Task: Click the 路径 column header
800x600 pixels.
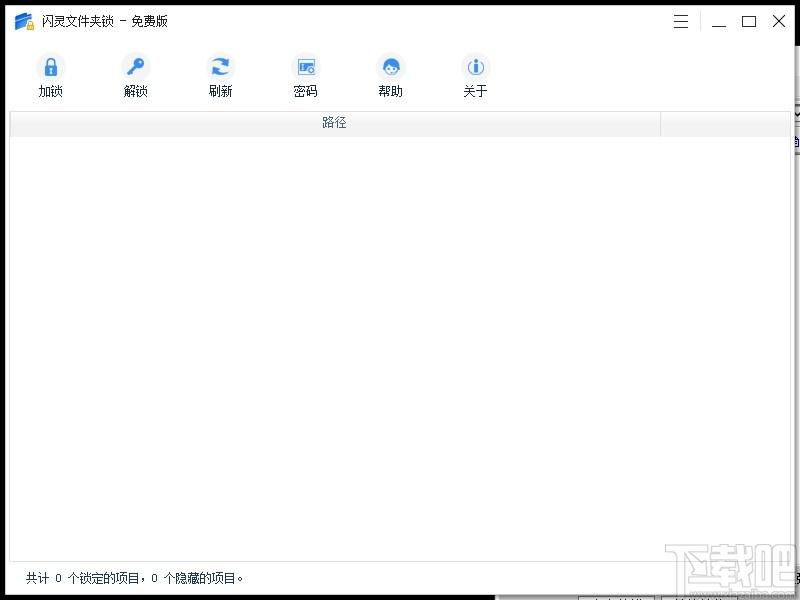Action: click(335, 123)
